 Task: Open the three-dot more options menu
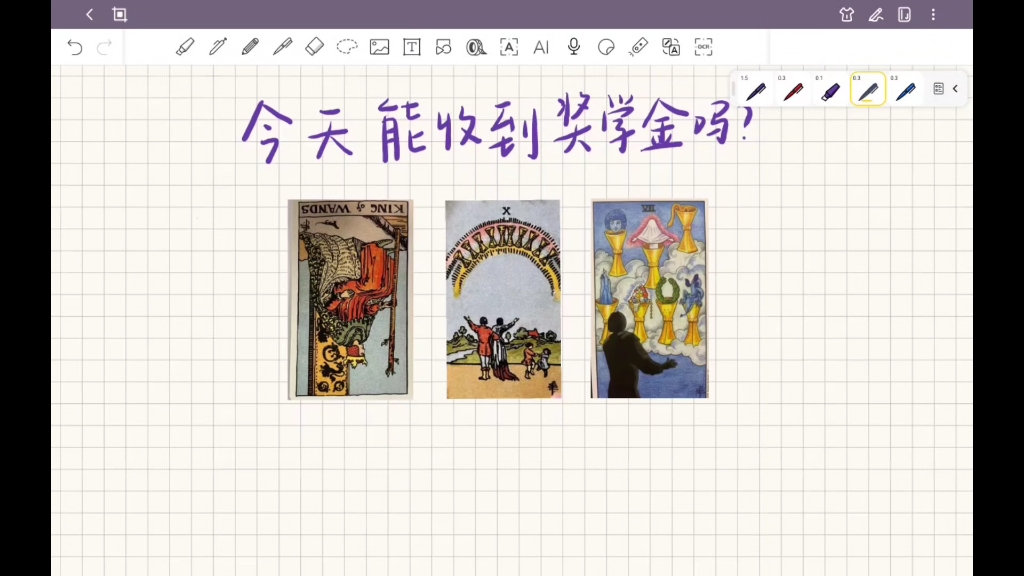pos(933,14)
